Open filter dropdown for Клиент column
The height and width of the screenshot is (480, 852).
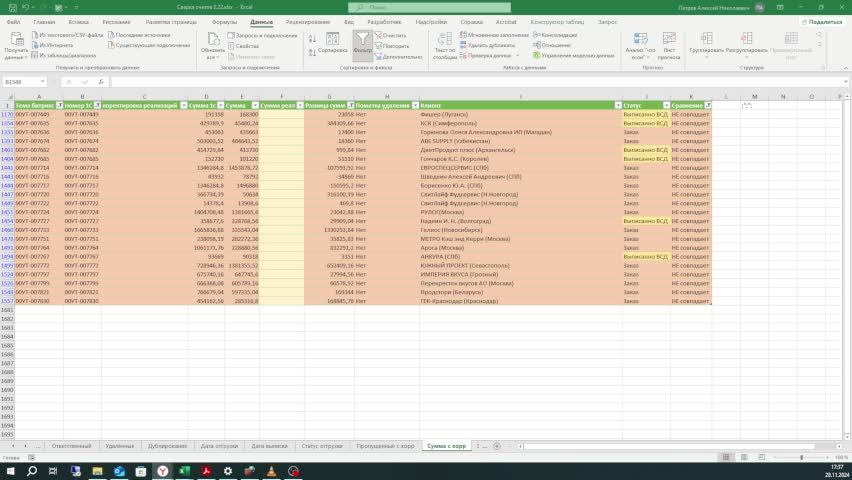[618, 105]
